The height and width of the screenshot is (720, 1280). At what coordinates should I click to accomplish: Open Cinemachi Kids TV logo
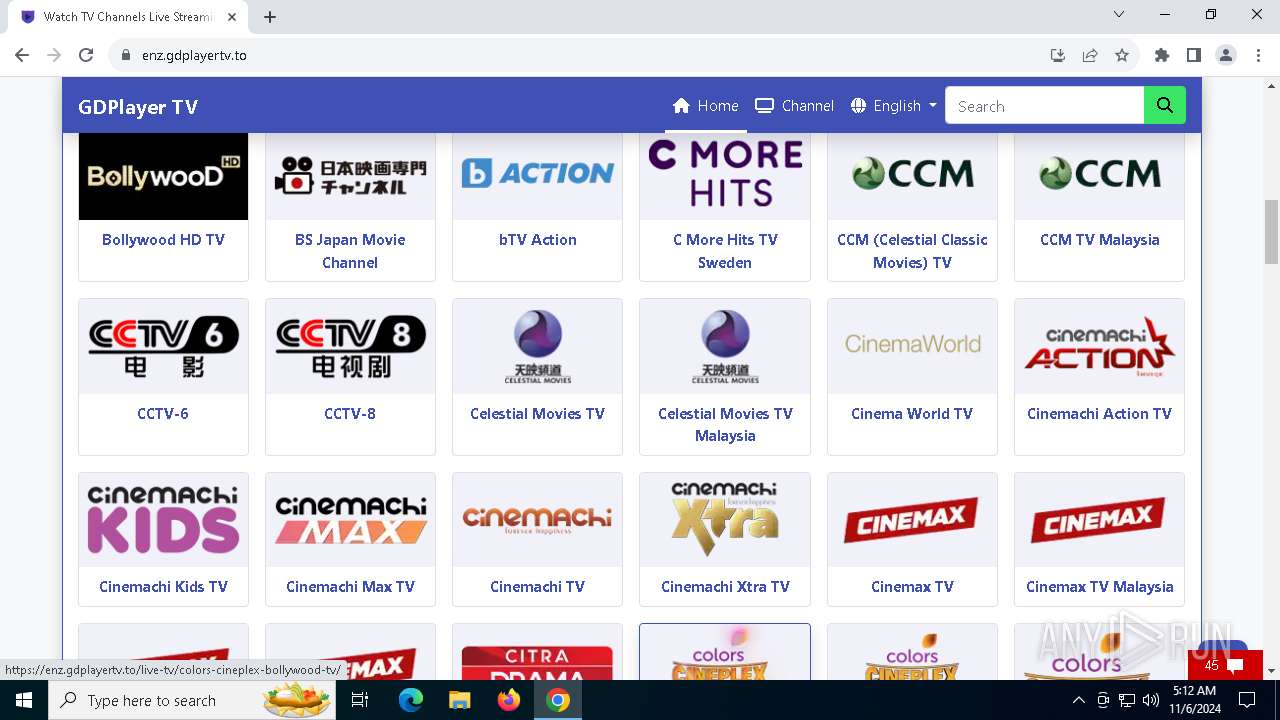tap(163, 520)
